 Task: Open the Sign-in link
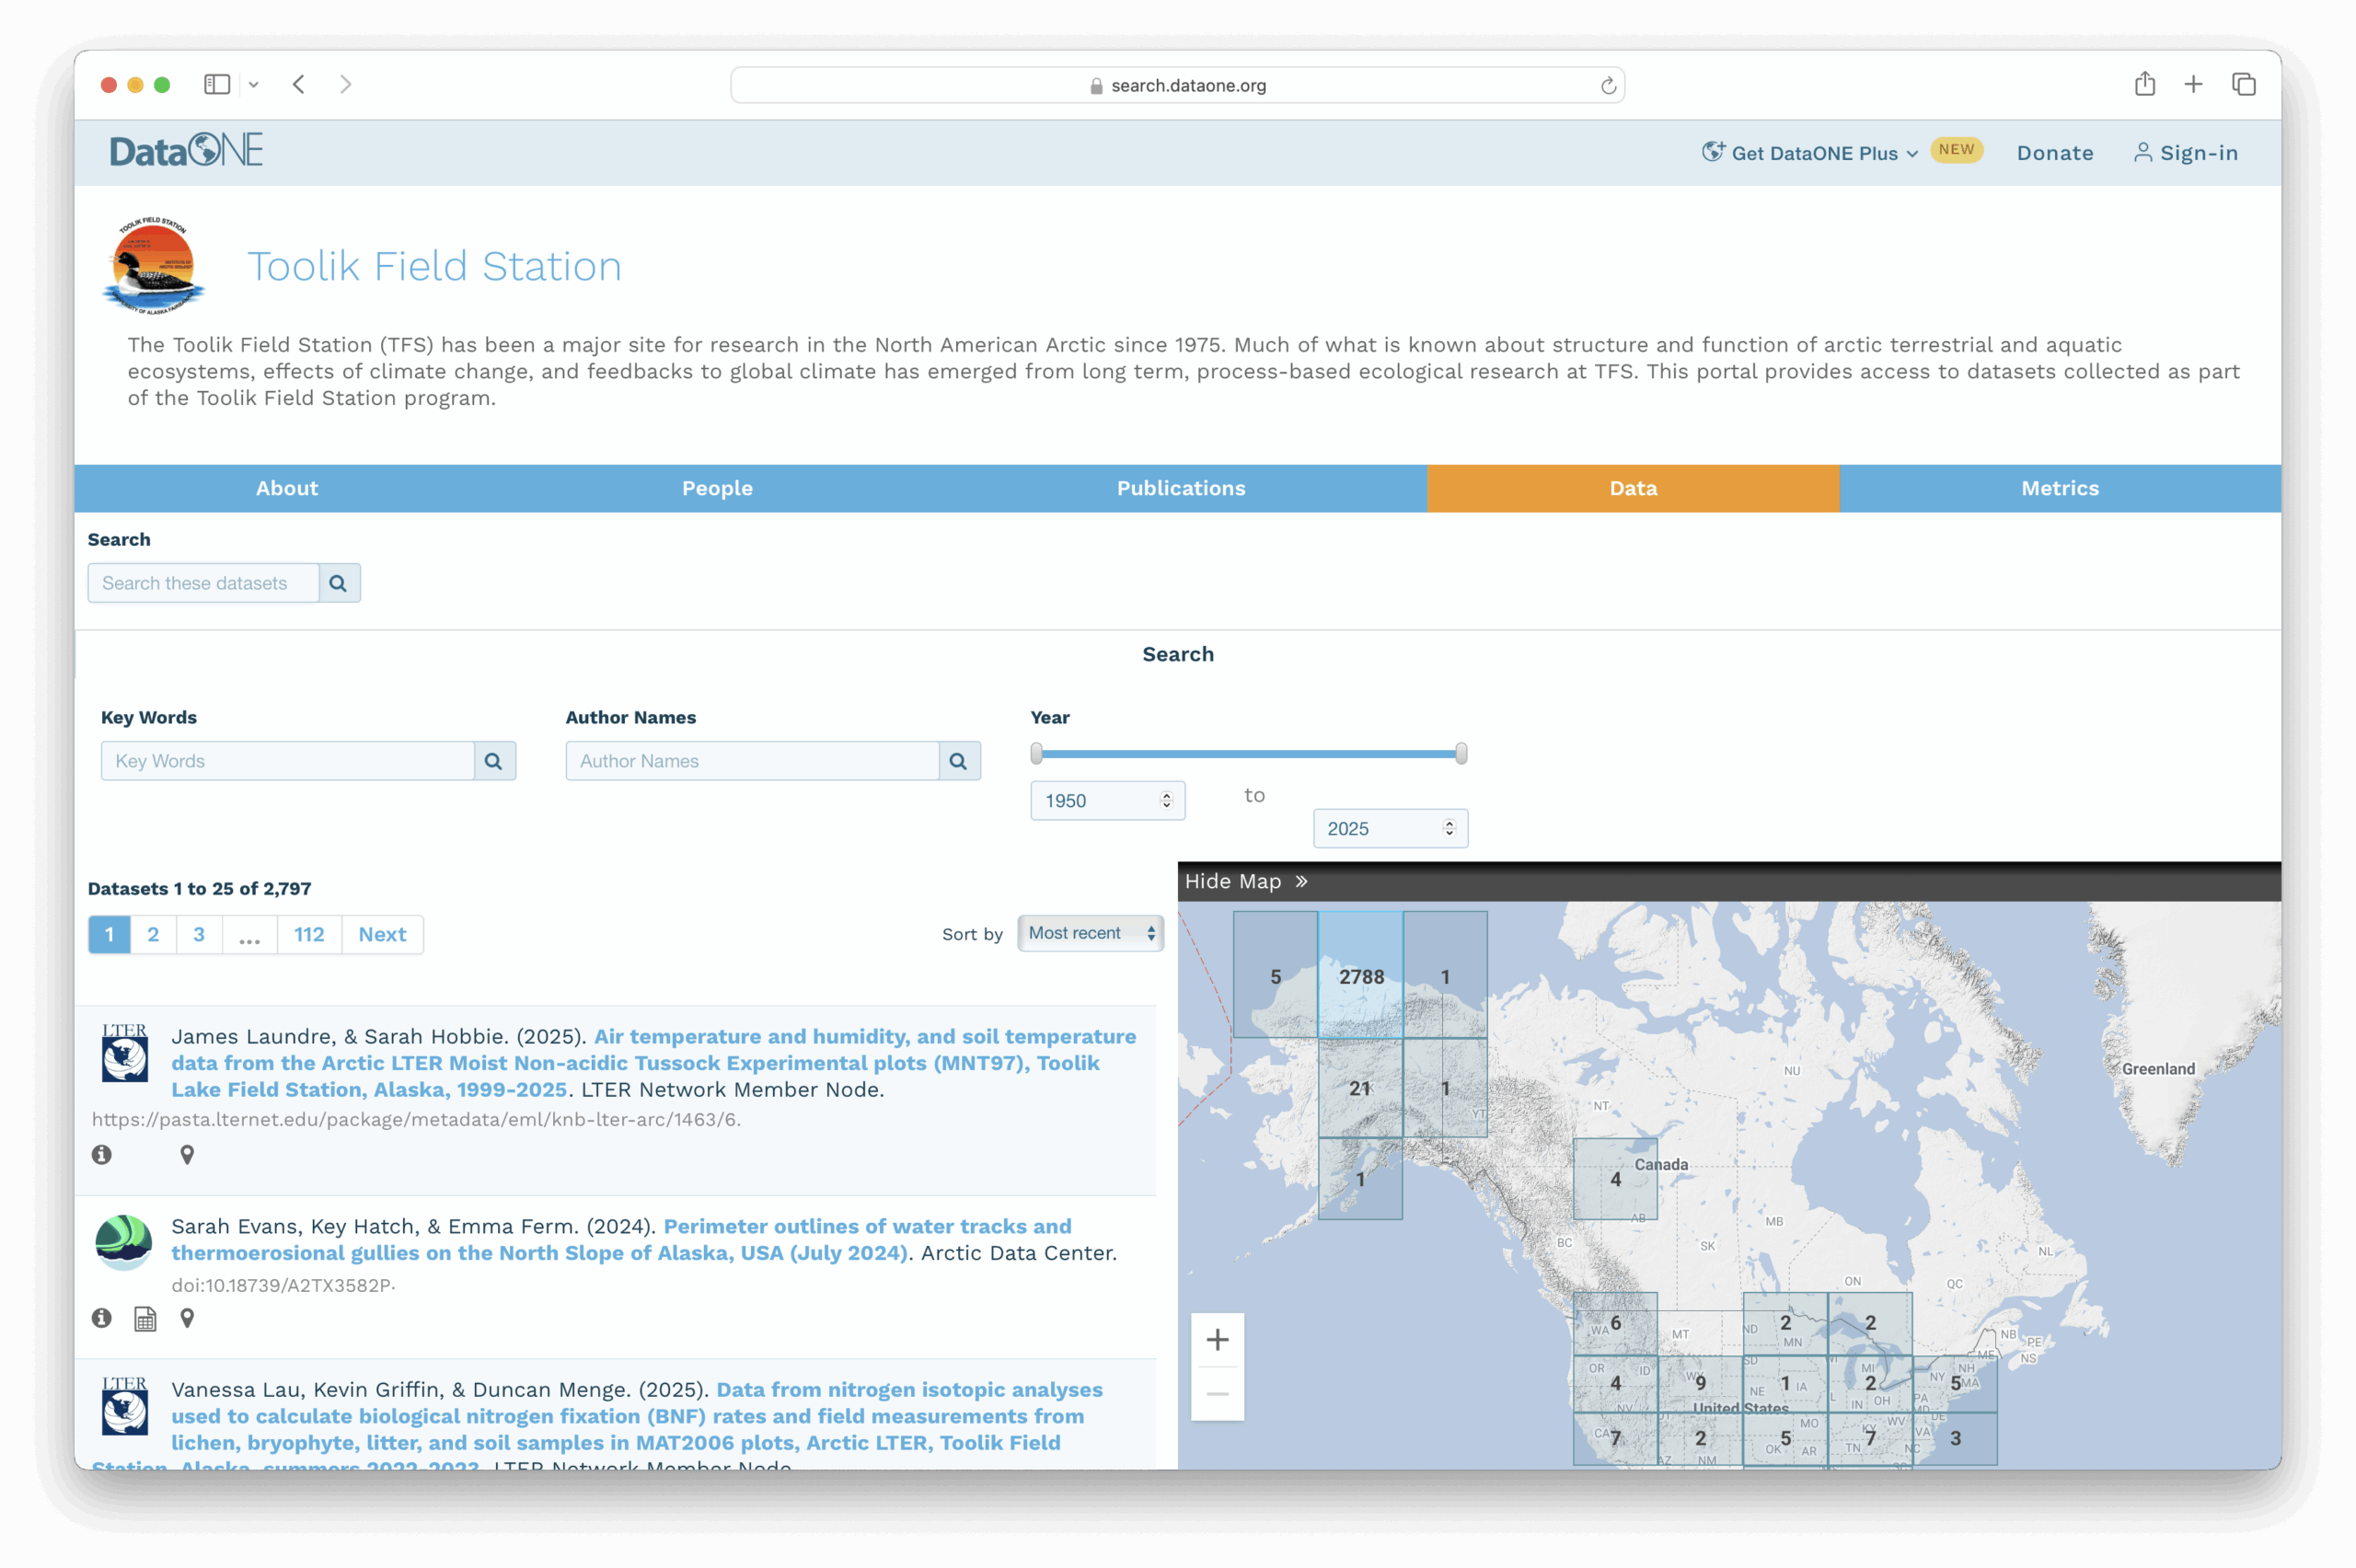click(x=2186, y=153)
